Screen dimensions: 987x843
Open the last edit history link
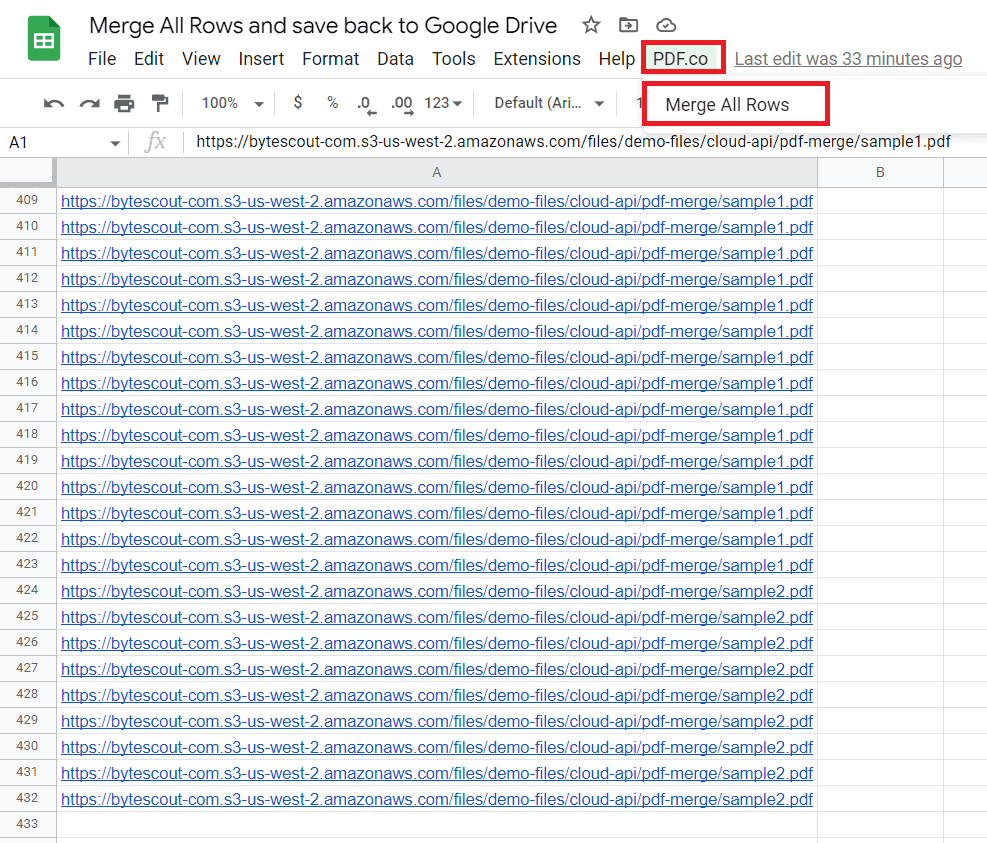pyautogui.click(x=848, y=59)
